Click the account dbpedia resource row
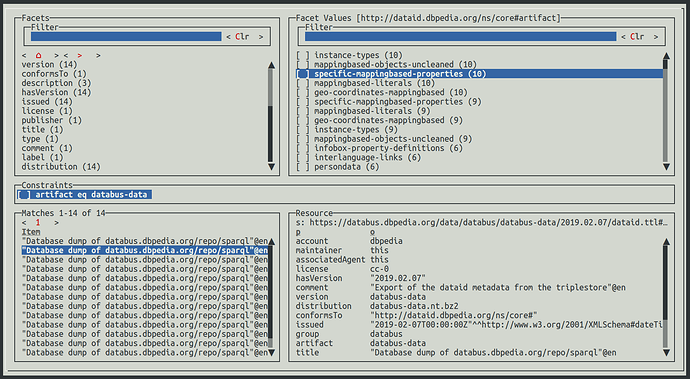690x379 pixels. click(x=479, y=241)
